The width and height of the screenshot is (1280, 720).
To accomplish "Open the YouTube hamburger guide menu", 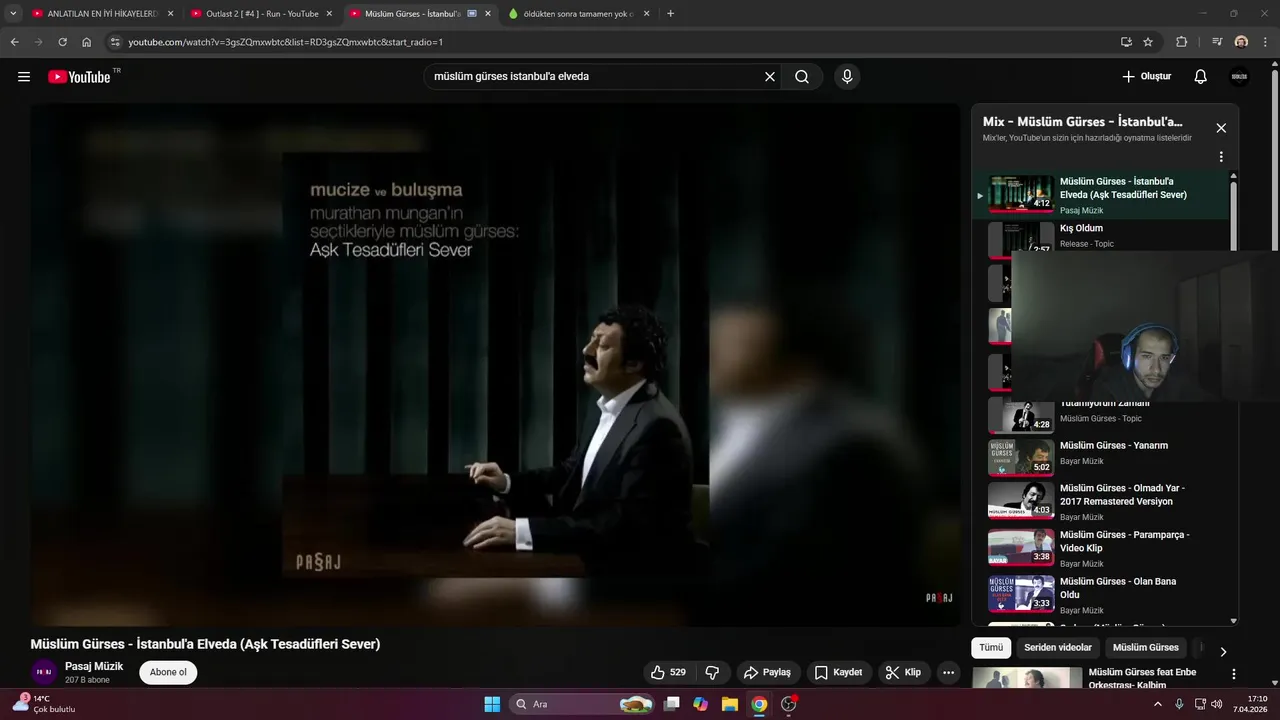I will [x=24, y=77].
